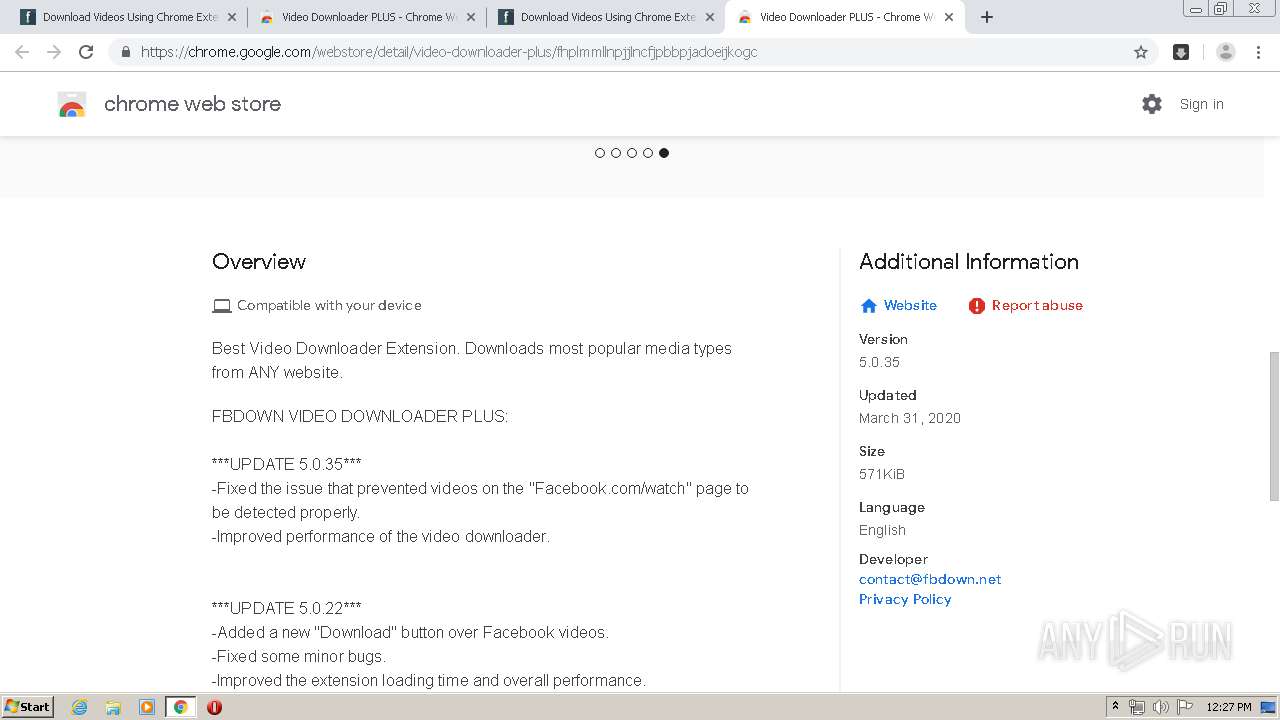The width and height of the screenshot is (1280, 720).
Task: Open the Privacy Policy link
Action: (905, 599)
